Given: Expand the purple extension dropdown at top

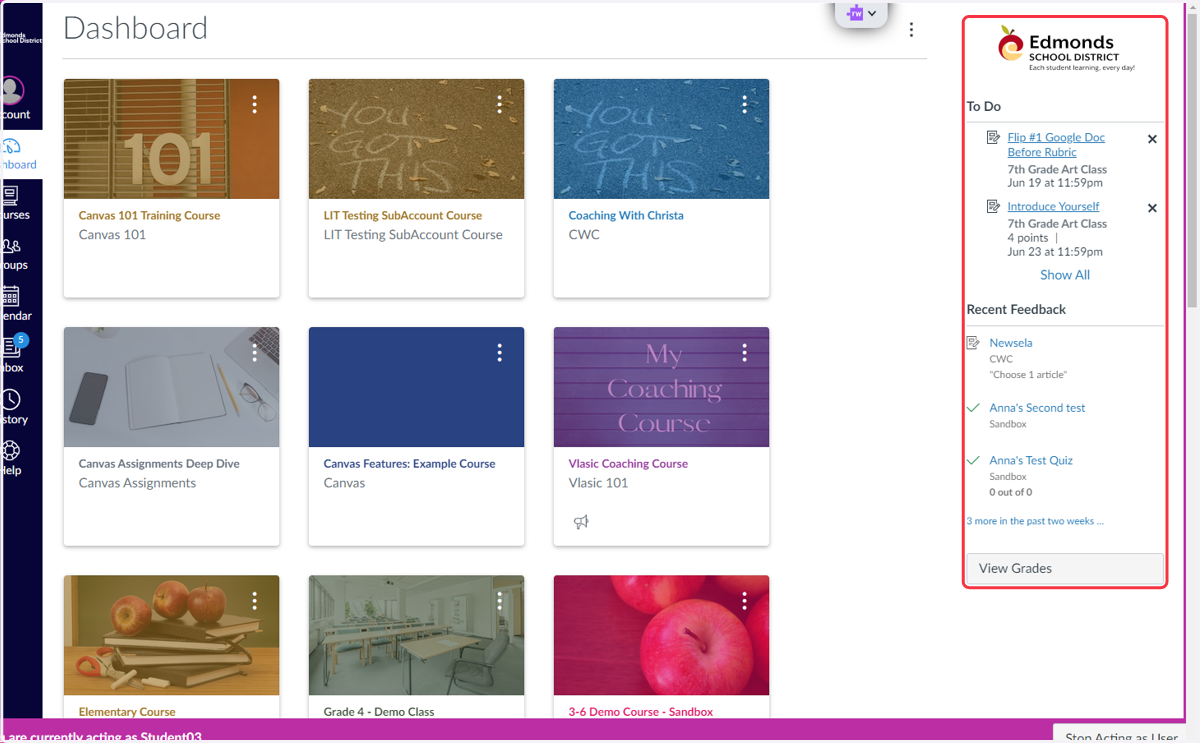Looking at the screenshot, I should click(862, 13).
